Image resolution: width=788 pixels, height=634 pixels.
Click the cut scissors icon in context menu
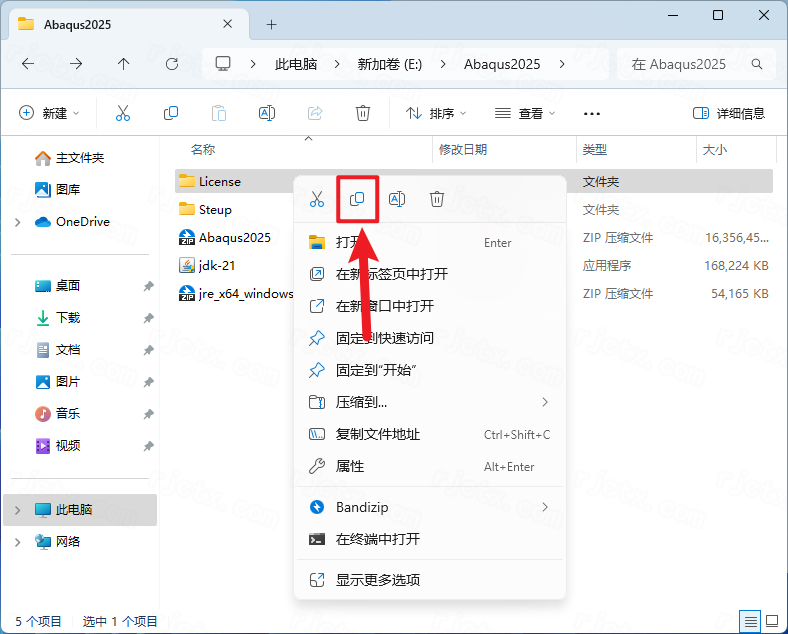point(317,199)
